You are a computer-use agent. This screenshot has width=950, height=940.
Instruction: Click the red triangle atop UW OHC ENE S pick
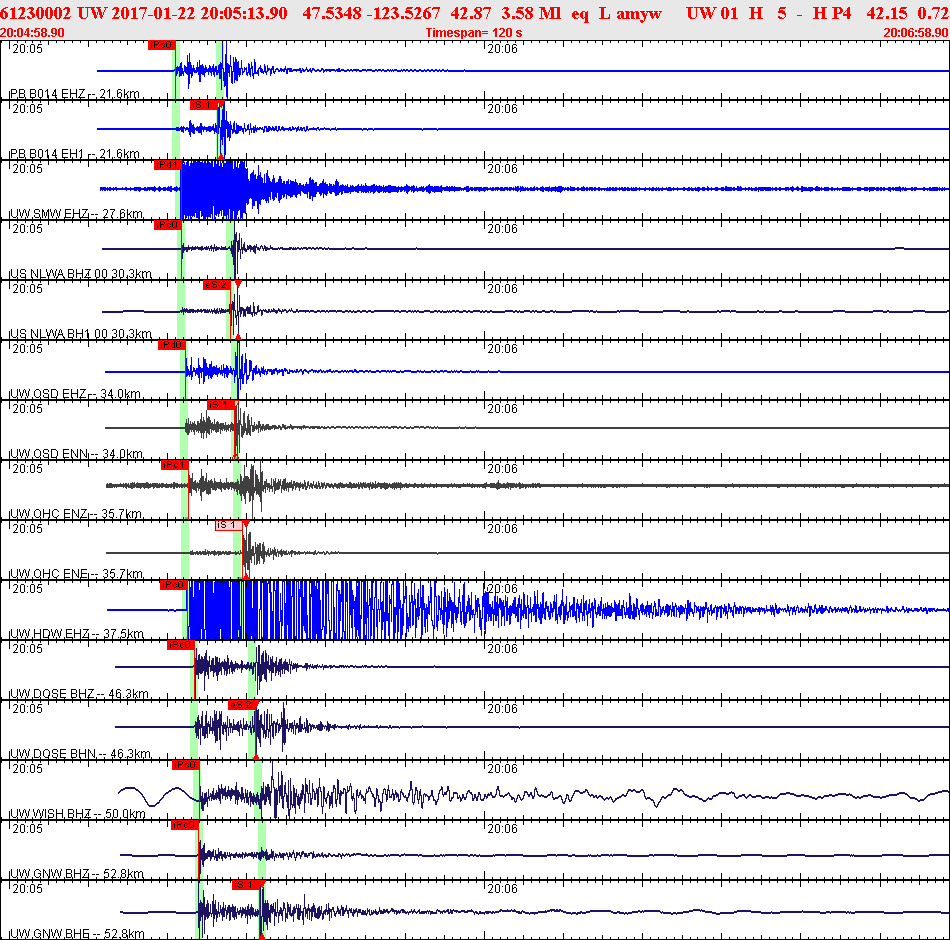246,525
